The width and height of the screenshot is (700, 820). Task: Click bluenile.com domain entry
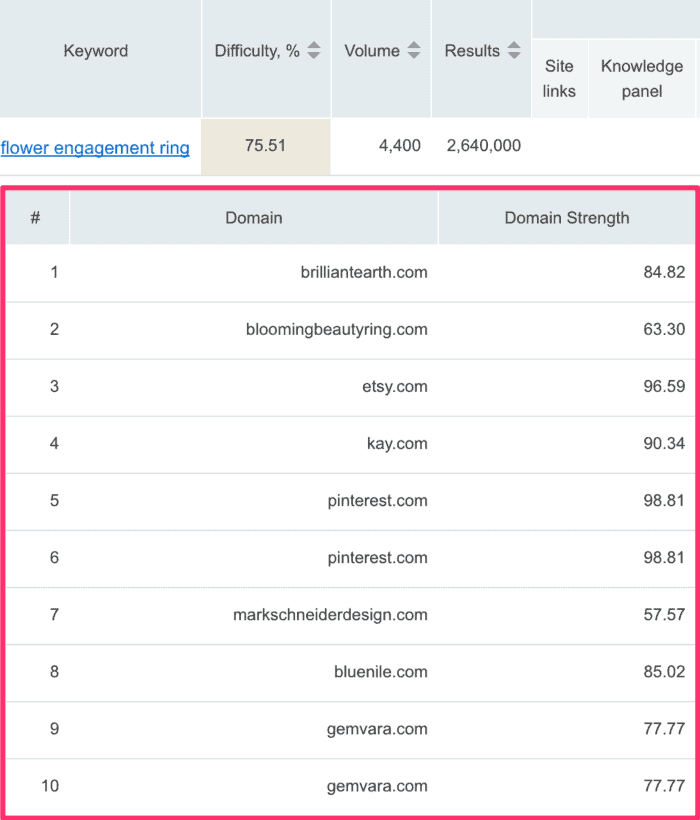tap(381, 672)
